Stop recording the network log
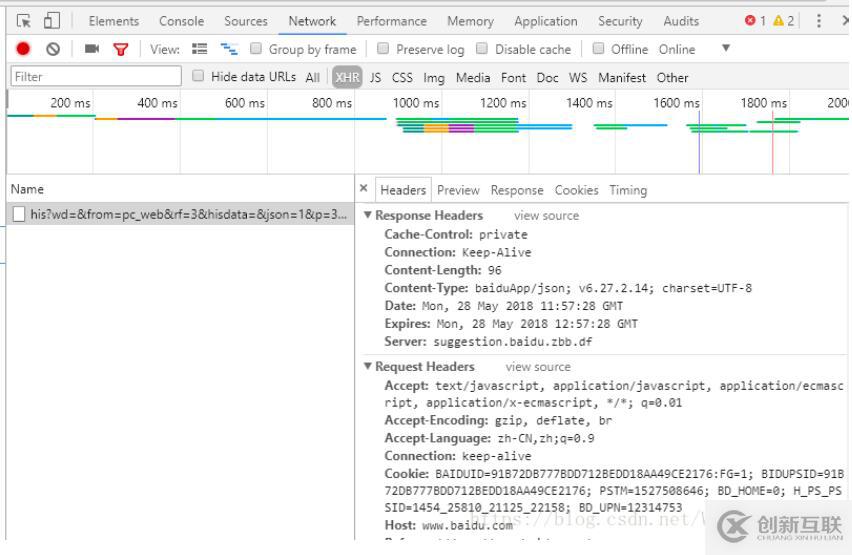Viewport: 852px width, 555px height. [23, 49]
